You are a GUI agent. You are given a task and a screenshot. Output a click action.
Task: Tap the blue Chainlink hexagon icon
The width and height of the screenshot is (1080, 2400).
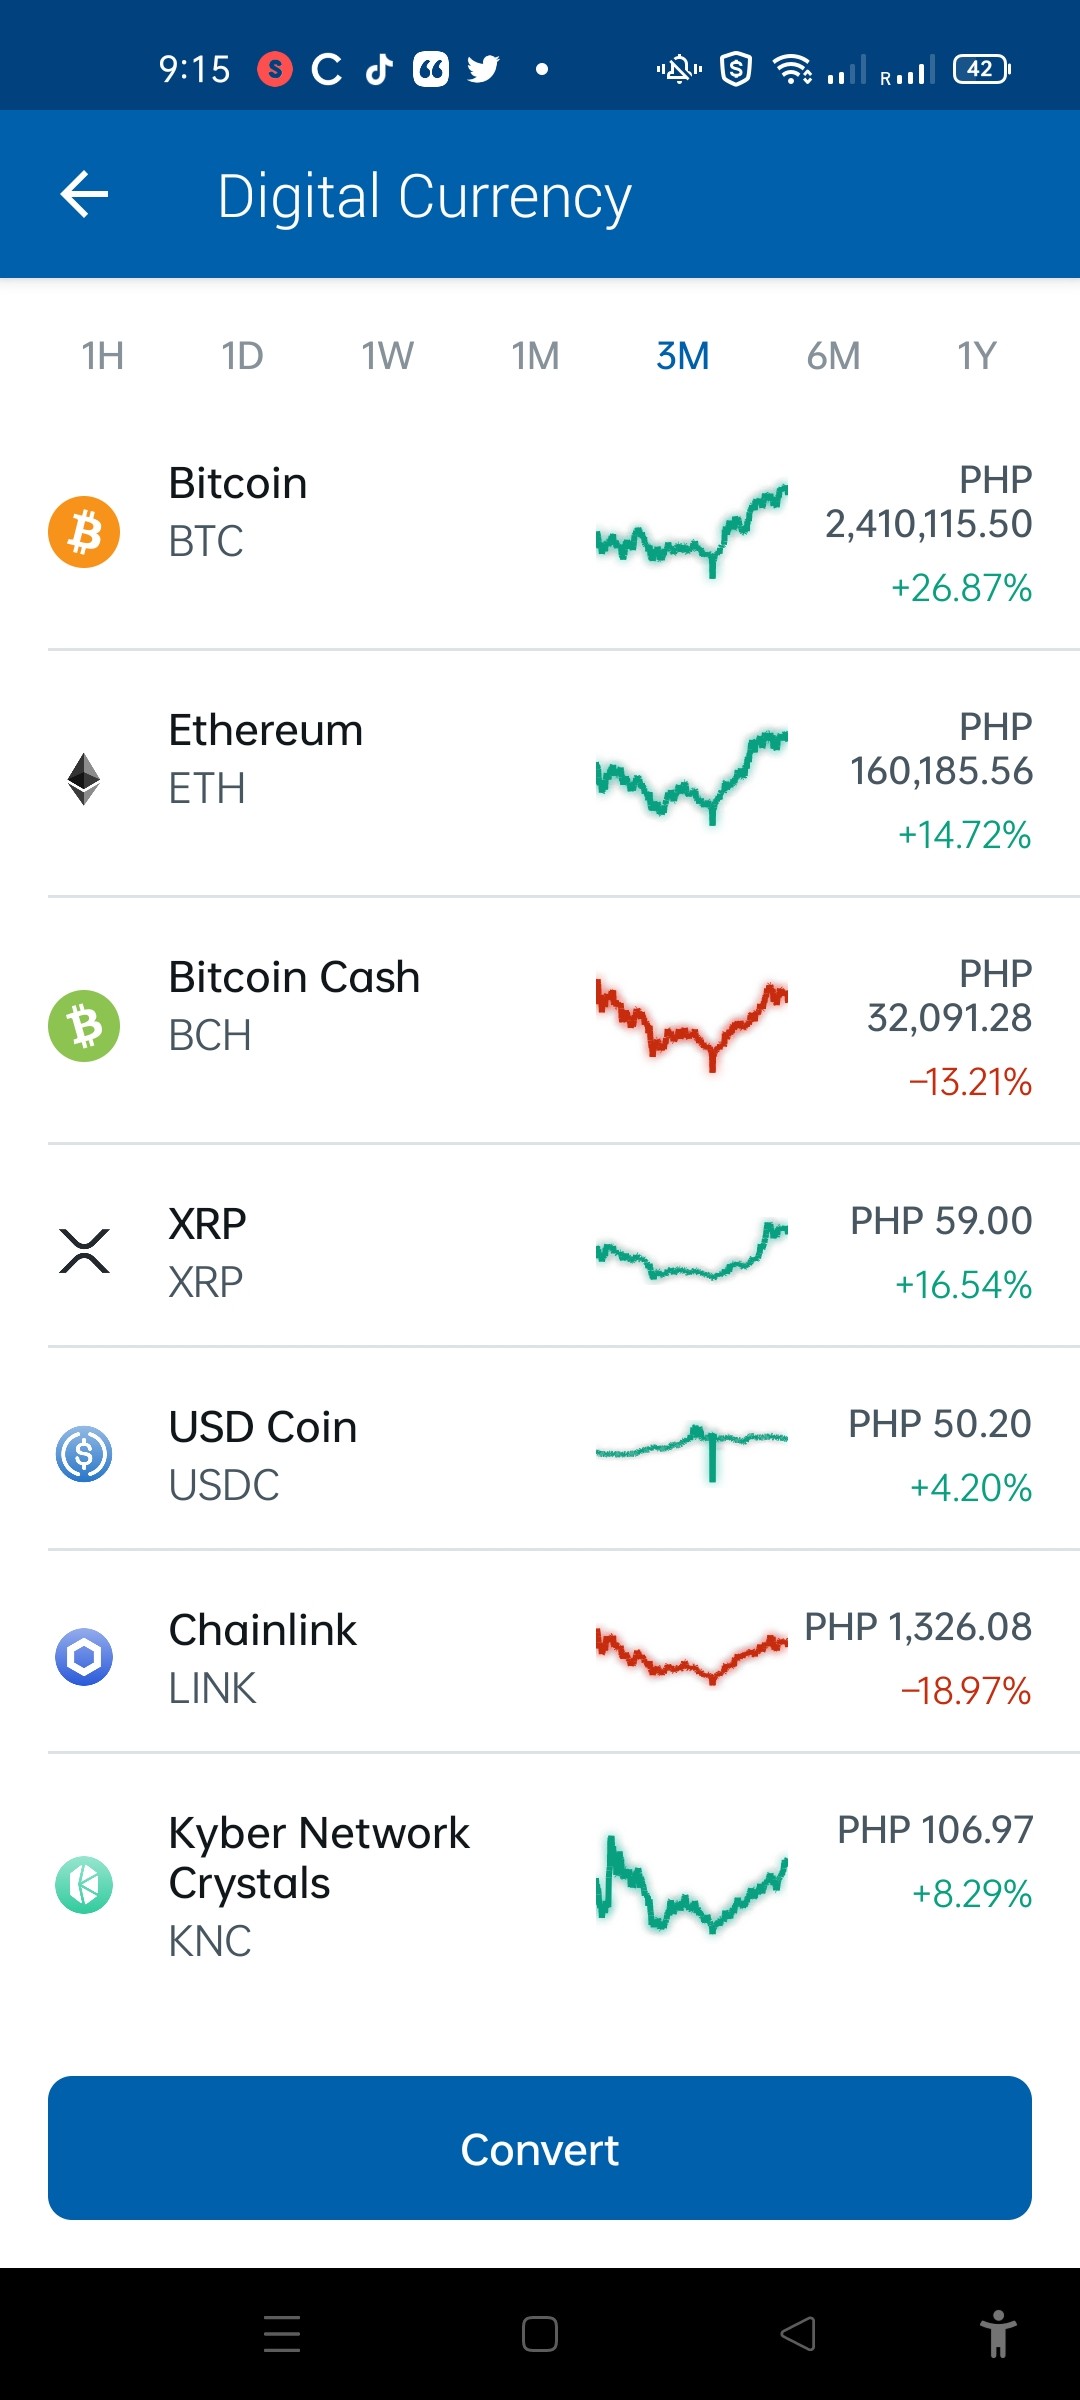[84, 1657]
